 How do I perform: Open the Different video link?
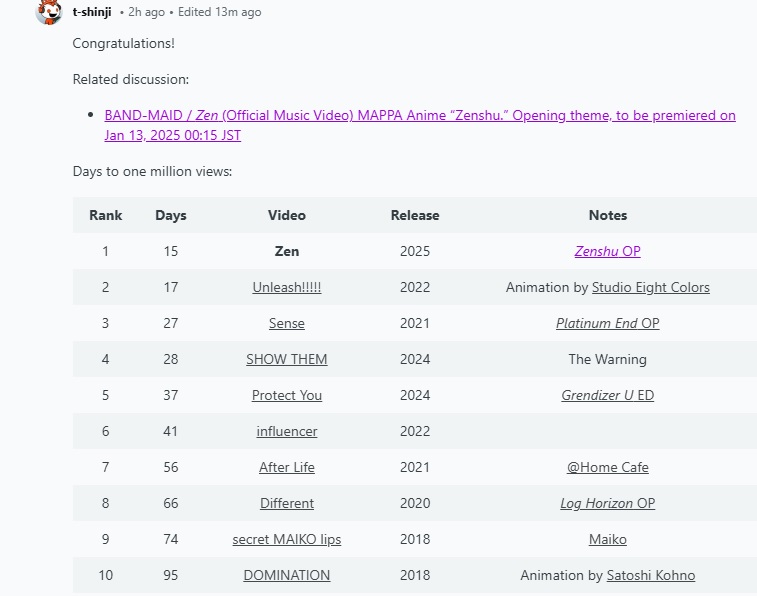[287, 503]
